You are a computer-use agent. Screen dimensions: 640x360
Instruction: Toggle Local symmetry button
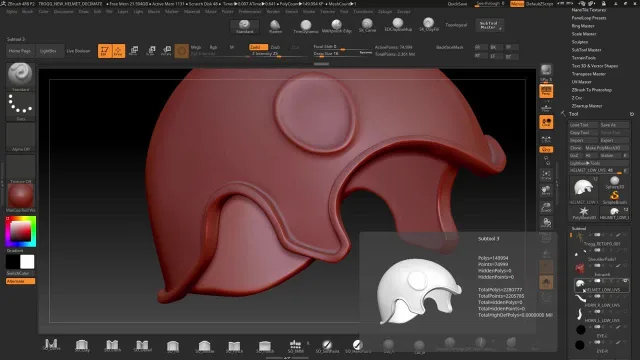[546, 122]
